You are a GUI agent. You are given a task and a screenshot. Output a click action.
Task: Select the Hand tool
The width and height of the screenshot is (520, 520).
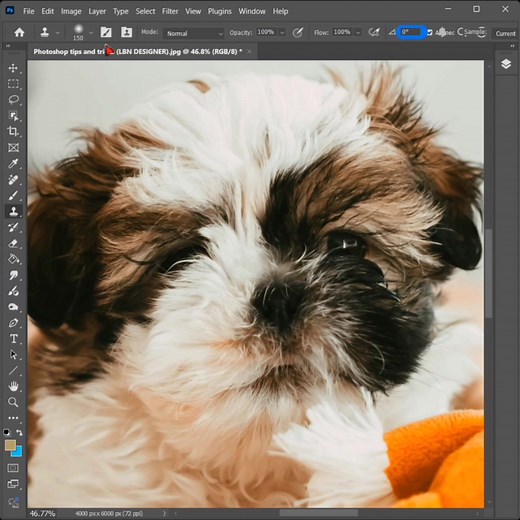point(13,386)
